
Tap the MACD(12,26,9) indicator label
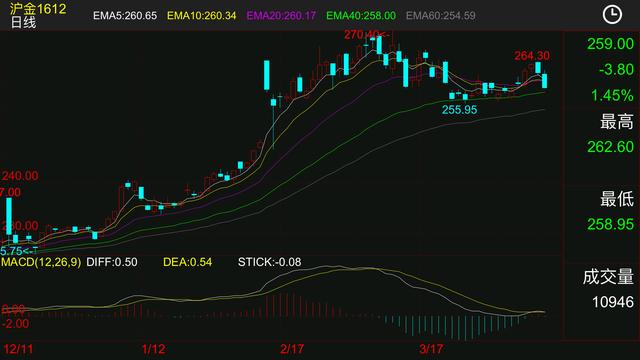(41, 262)
